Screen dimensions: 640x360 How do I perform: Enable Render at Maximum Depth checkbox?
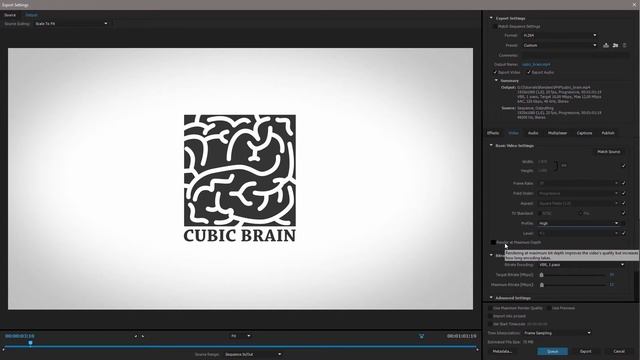[x=493, y=242]
